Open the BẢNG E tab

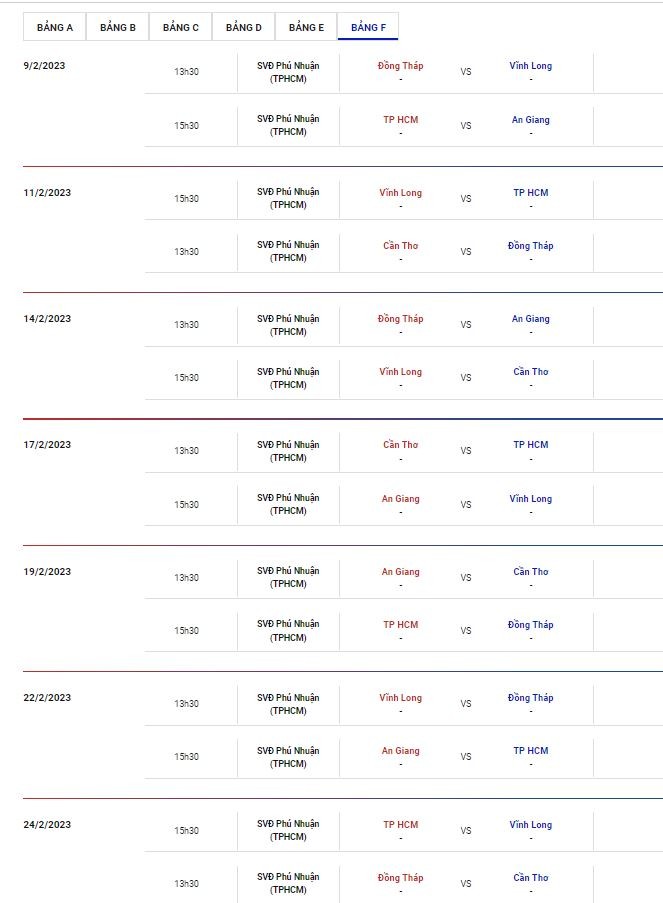pos(307,27)
